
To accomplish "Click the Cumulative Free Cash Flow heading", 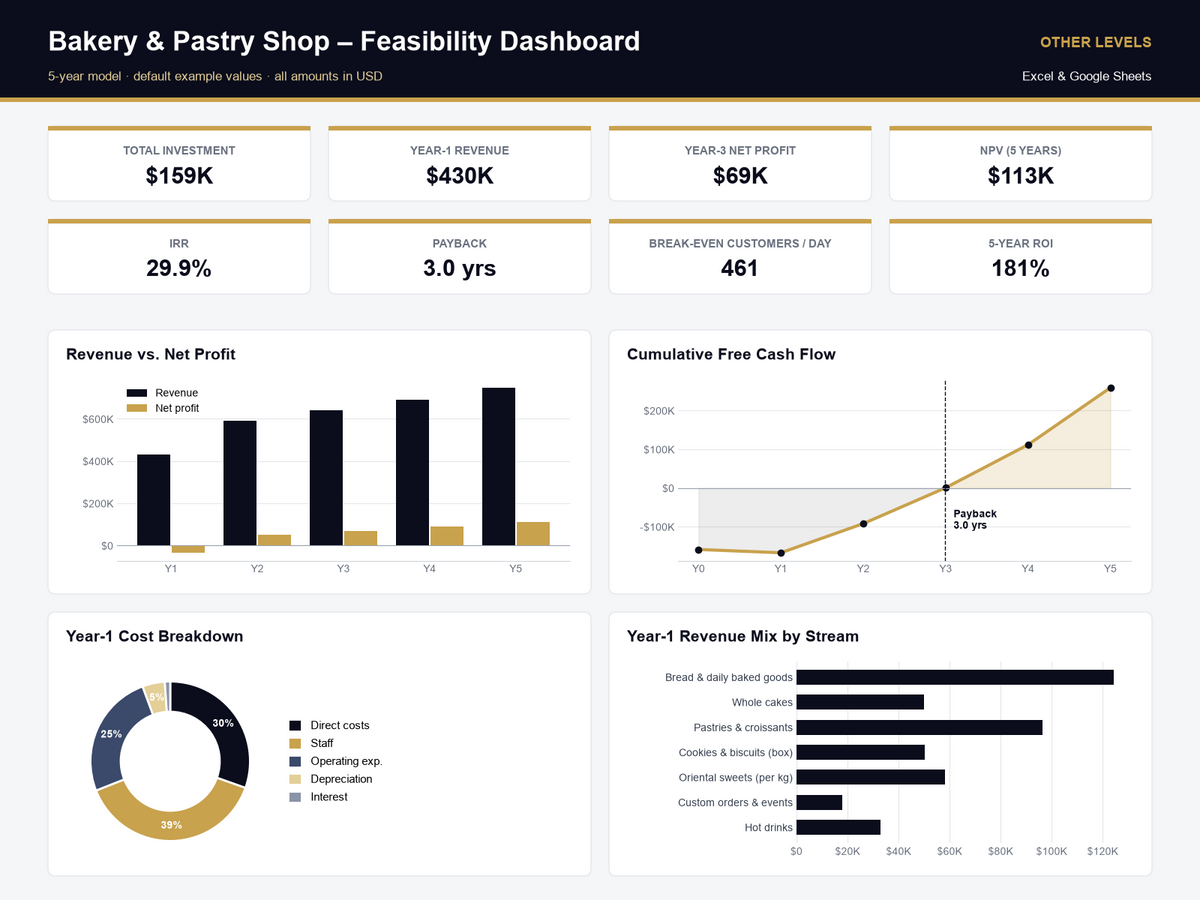I will point(731,354).
